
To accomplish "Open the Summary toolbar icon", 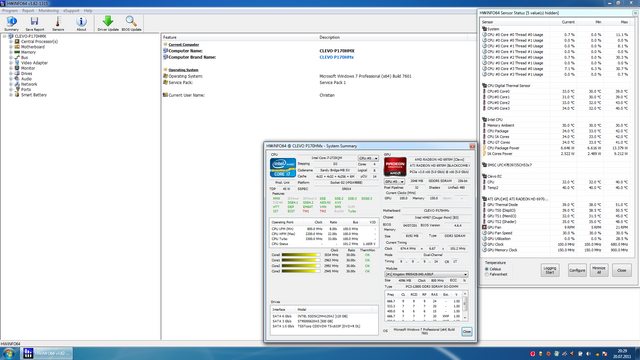I will pyautogui.click(x=11, y=24).
